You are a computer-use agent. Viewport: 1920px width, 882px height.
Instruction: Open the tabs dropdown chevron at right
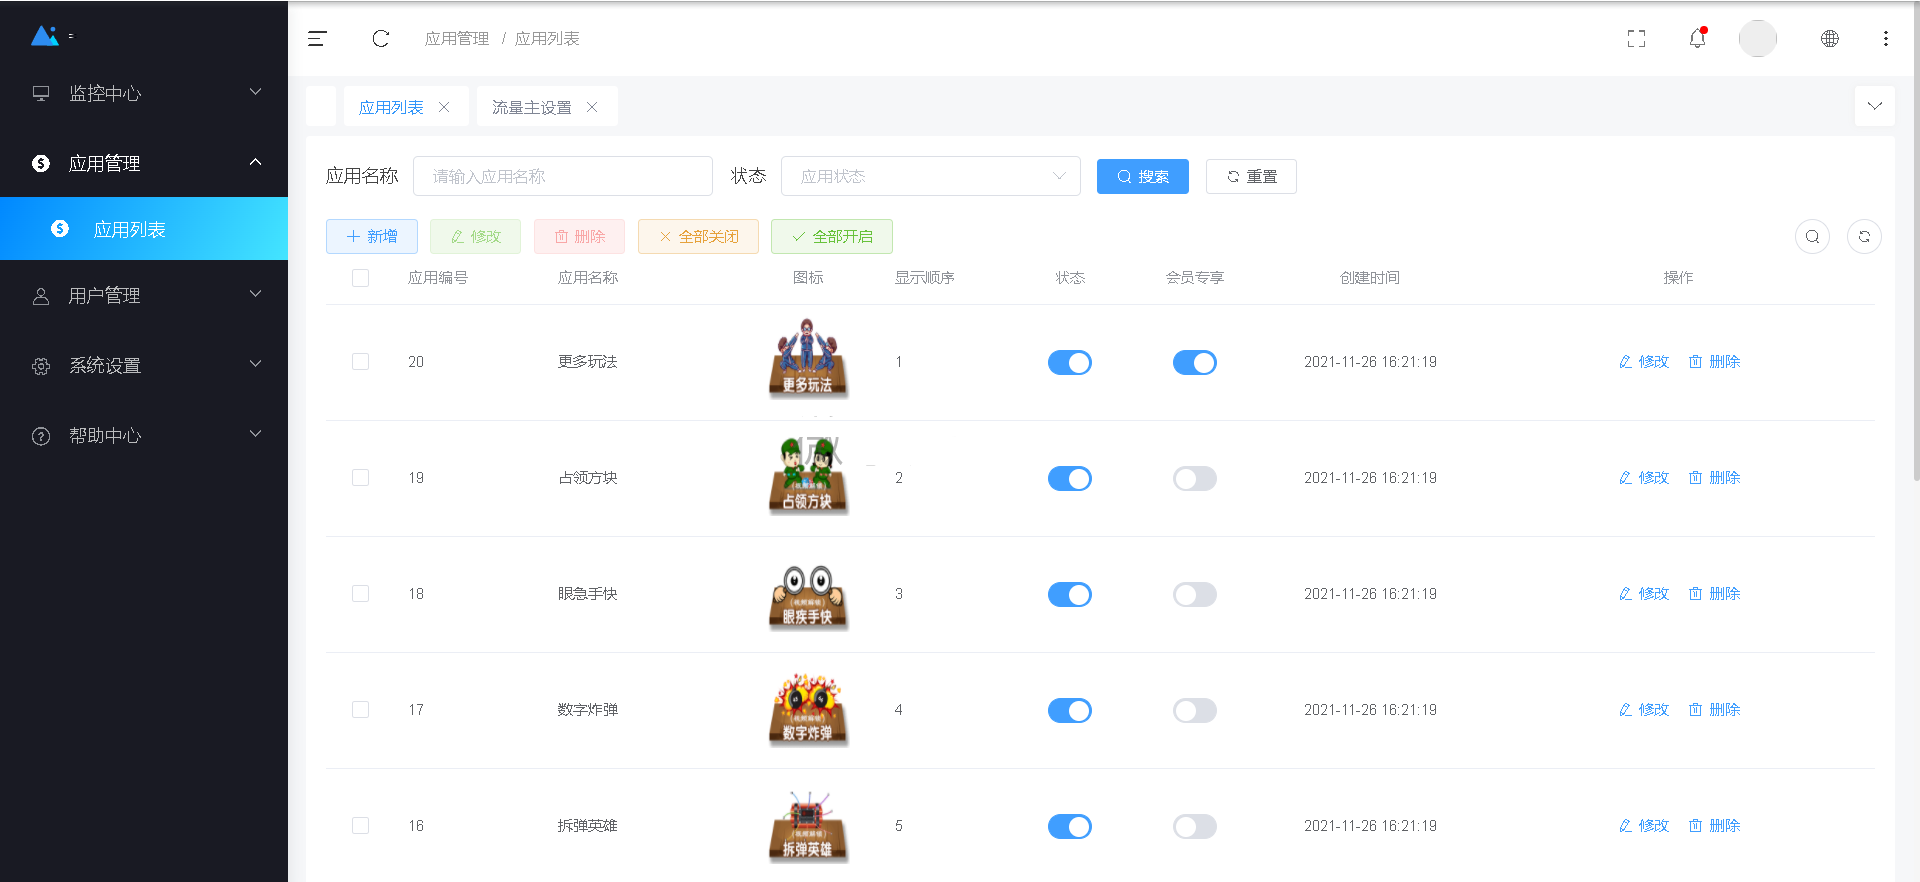(x=1875, y=106)
